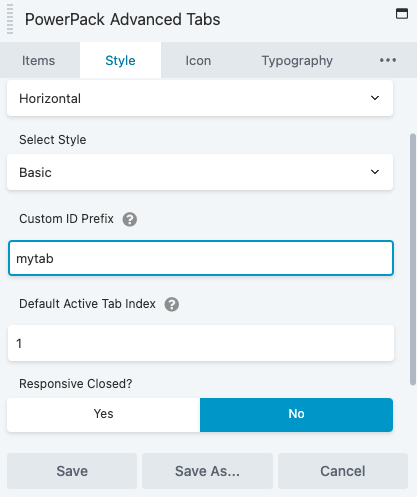Open the Icon tab
This screenshot has height=497, width=417.
(198, 61)
